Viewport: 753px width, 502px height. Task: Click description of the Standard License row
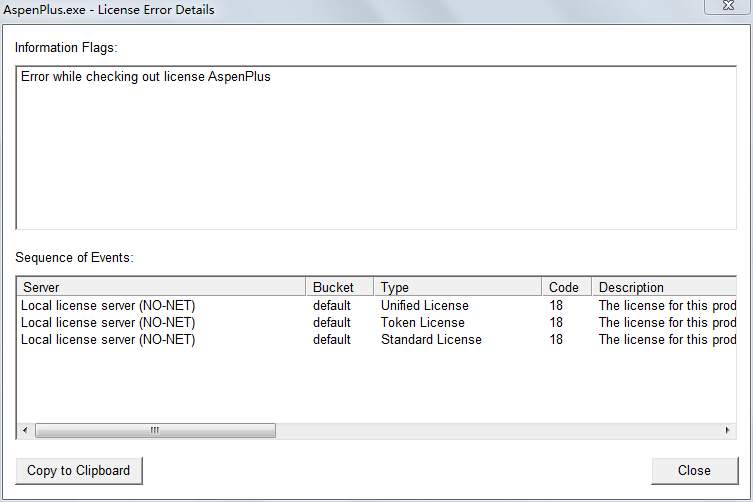[x=668, y=340]
